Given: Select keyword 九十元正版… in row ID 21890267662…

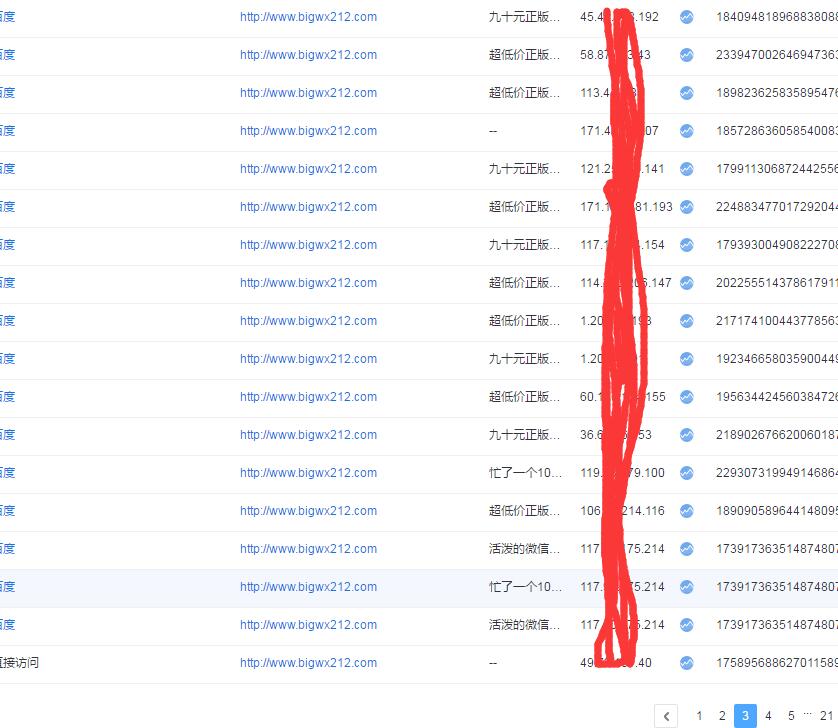Looking at the screenshot, I should click(x=524, y=435).
